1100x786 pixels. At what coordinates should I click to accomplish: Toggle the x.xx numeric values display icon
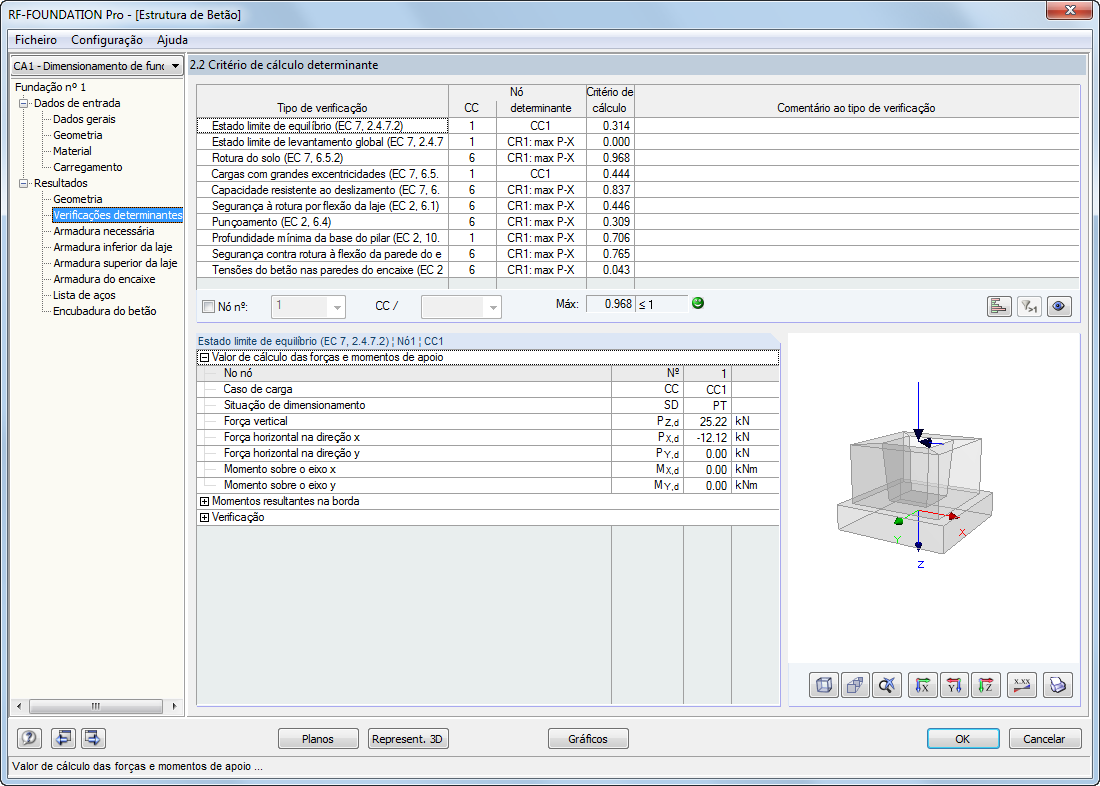click(x=1022, y=685)
